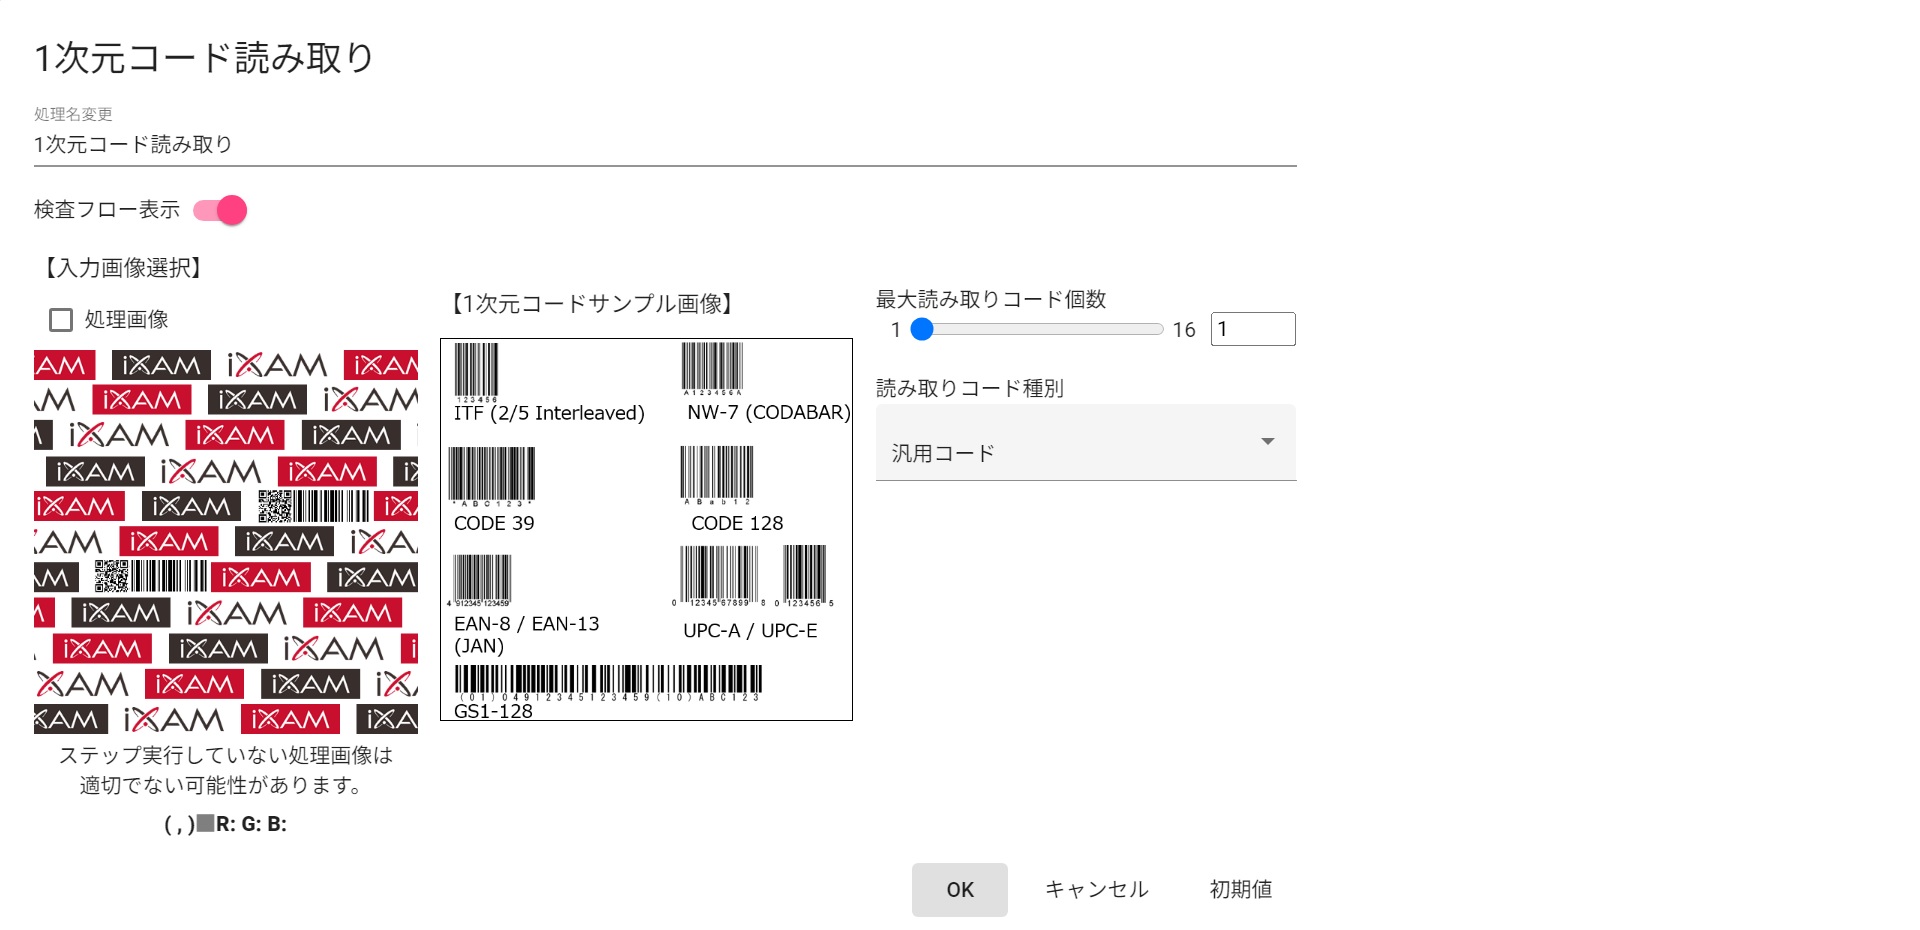
Task: Click the max code count number field
Action: [x=1252, y=330]
